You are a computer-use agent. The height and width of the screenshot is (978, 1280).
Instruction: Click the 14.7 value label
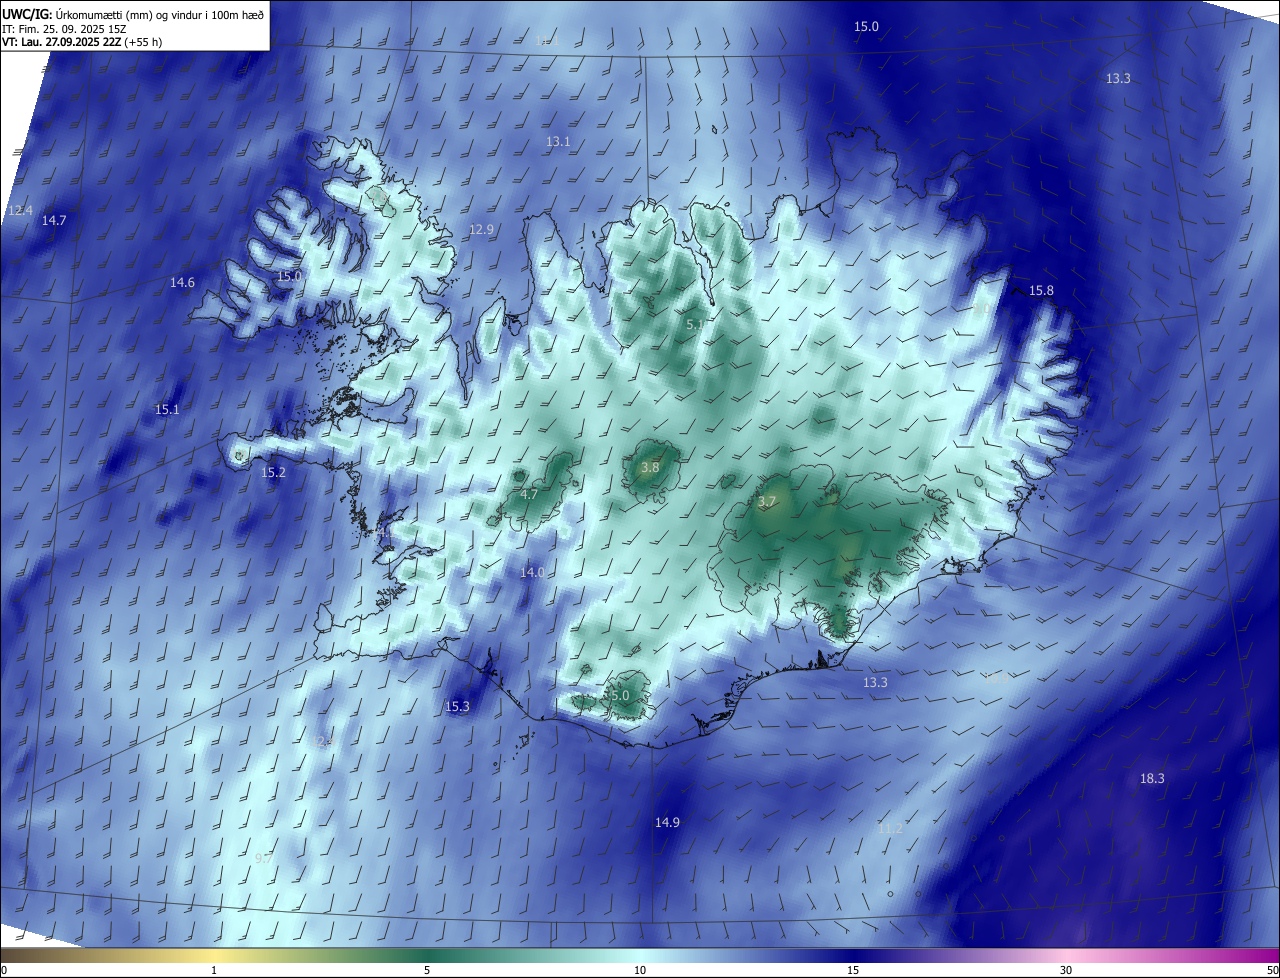click(x=54, y=221)
